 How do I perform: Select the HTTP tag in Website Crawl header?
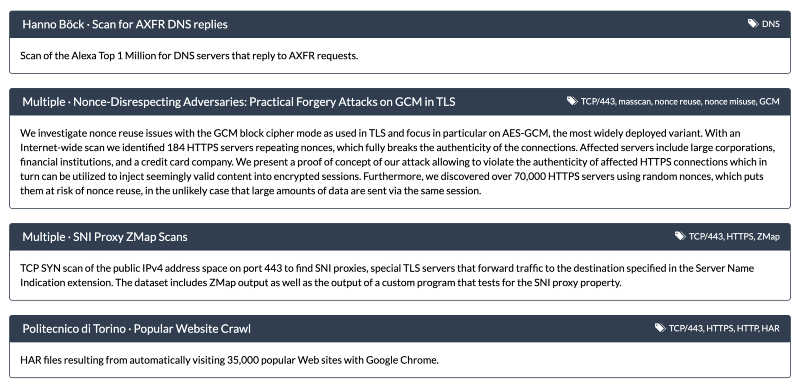747,328
